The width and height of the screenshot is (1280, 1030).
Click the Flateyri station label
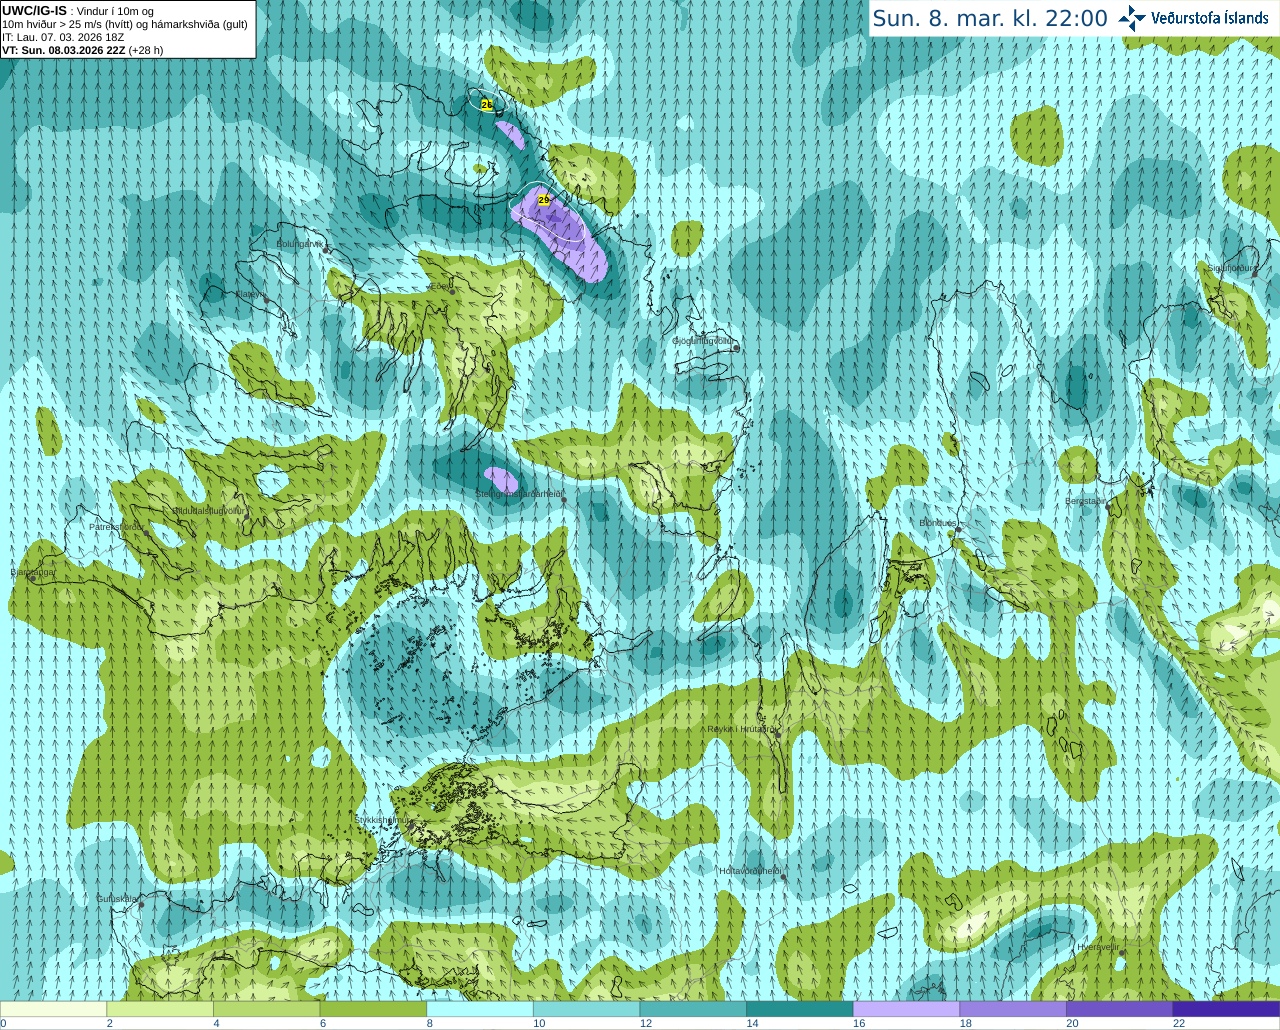(251, 294)
